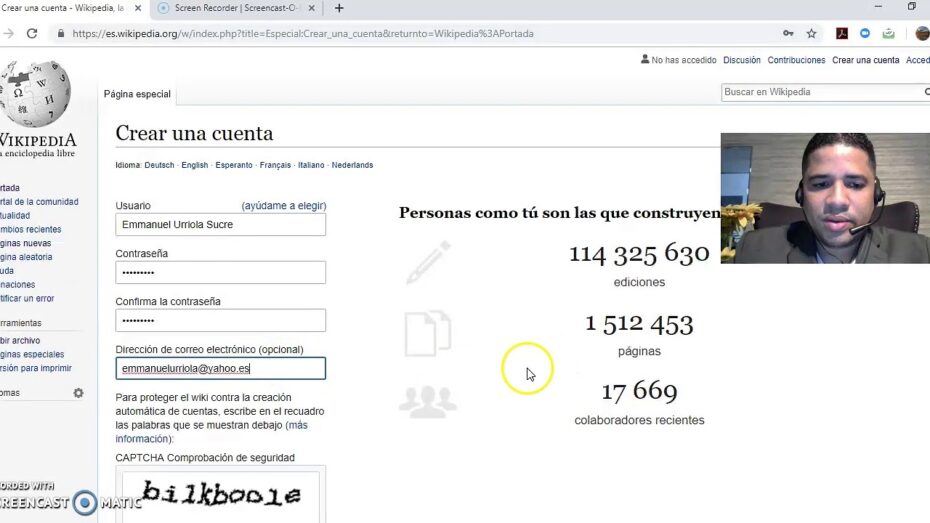Click the Adobe Acrobat extension icon

click(x=842, y=34)
